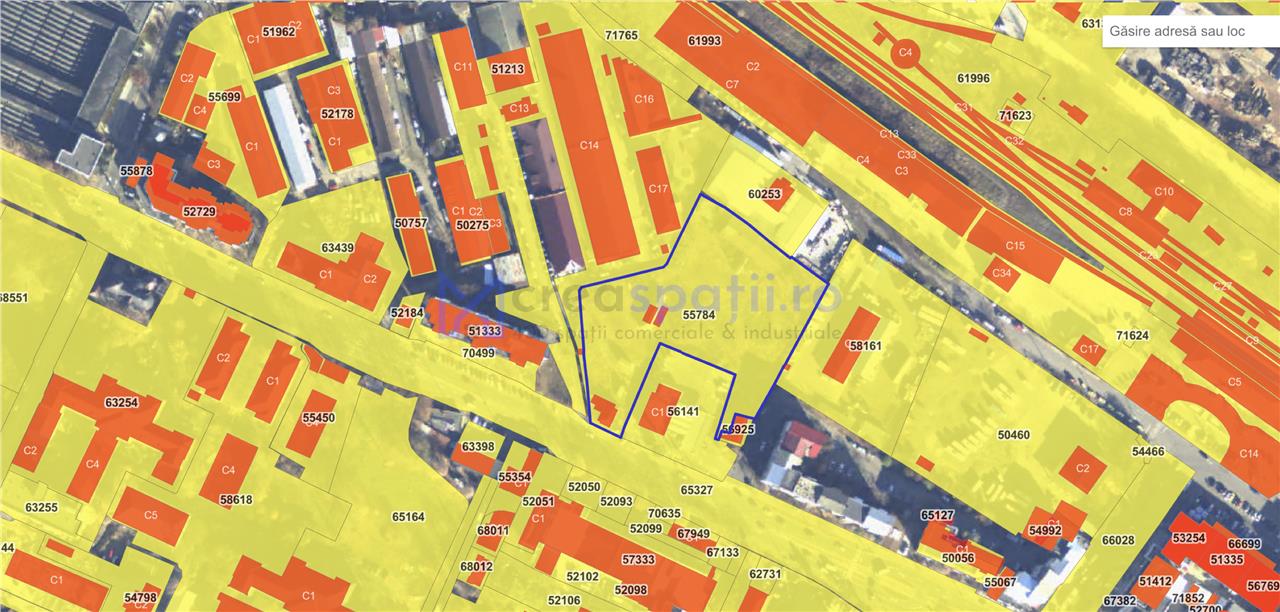Viewport: 1280px width, 612px height.
Task: Select parcel 51962 at top
Action: (279, 32)
